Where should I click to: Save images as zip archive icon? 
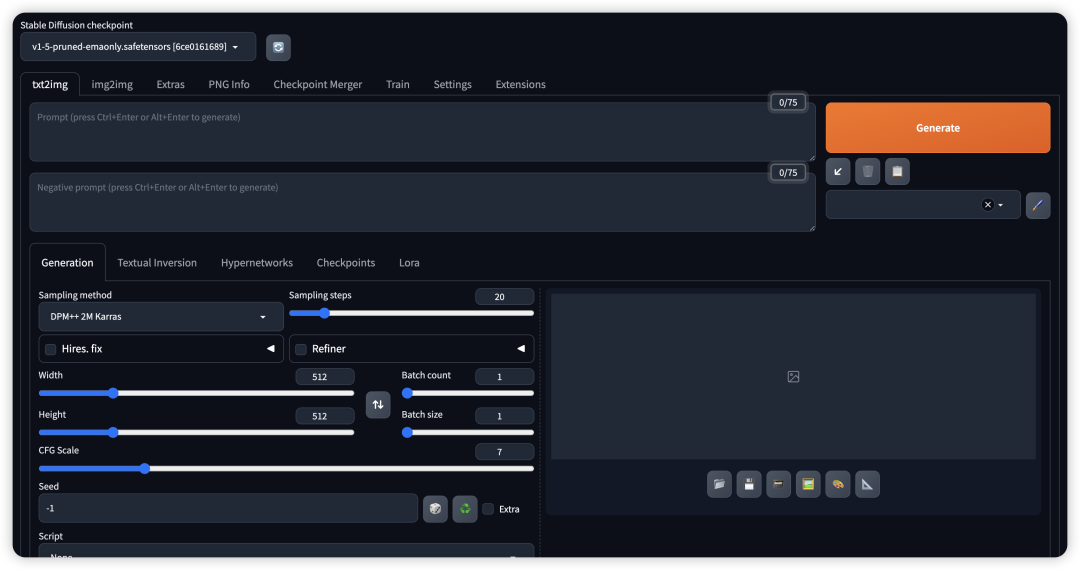click(778, 485)
